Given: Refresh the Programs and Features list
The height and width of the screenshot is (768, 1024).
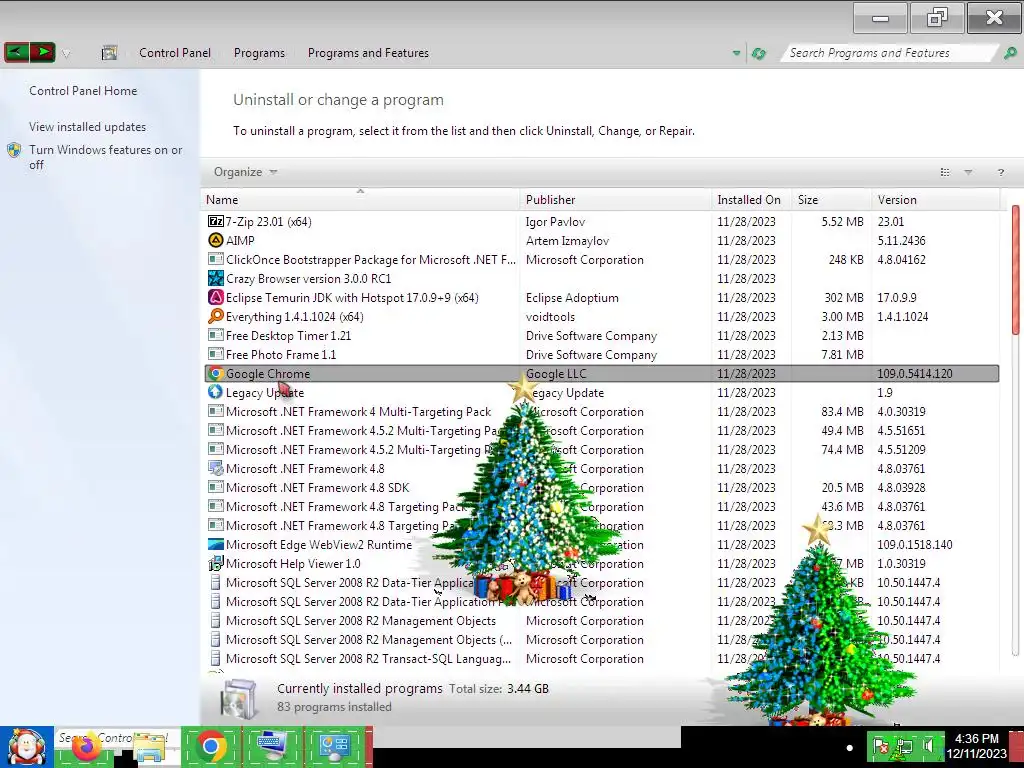Looking at the screenshot, I should [758, 53].
